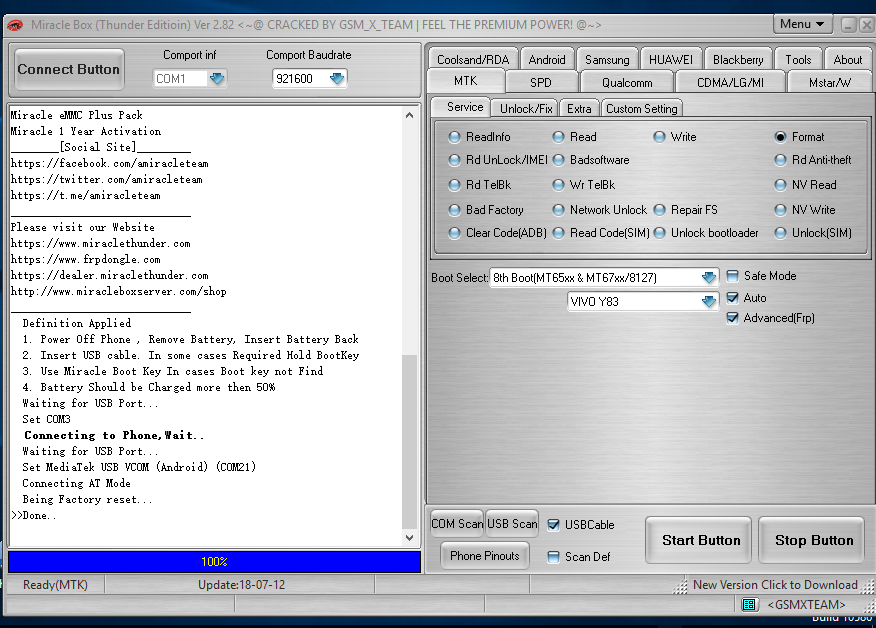Open the Samsung tab
Viewport: 876px width, 628px height.
click(607, 59)
